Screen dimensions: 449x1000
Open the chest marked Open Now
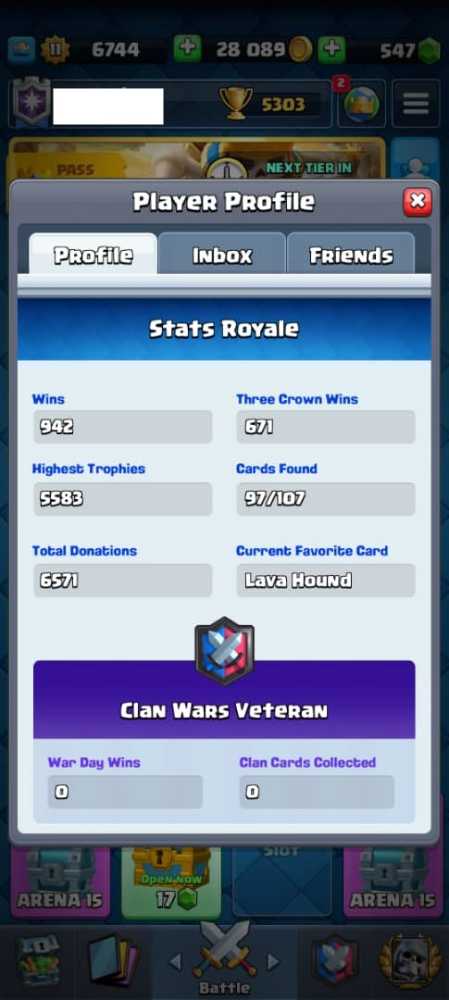(x=171, y=883)
